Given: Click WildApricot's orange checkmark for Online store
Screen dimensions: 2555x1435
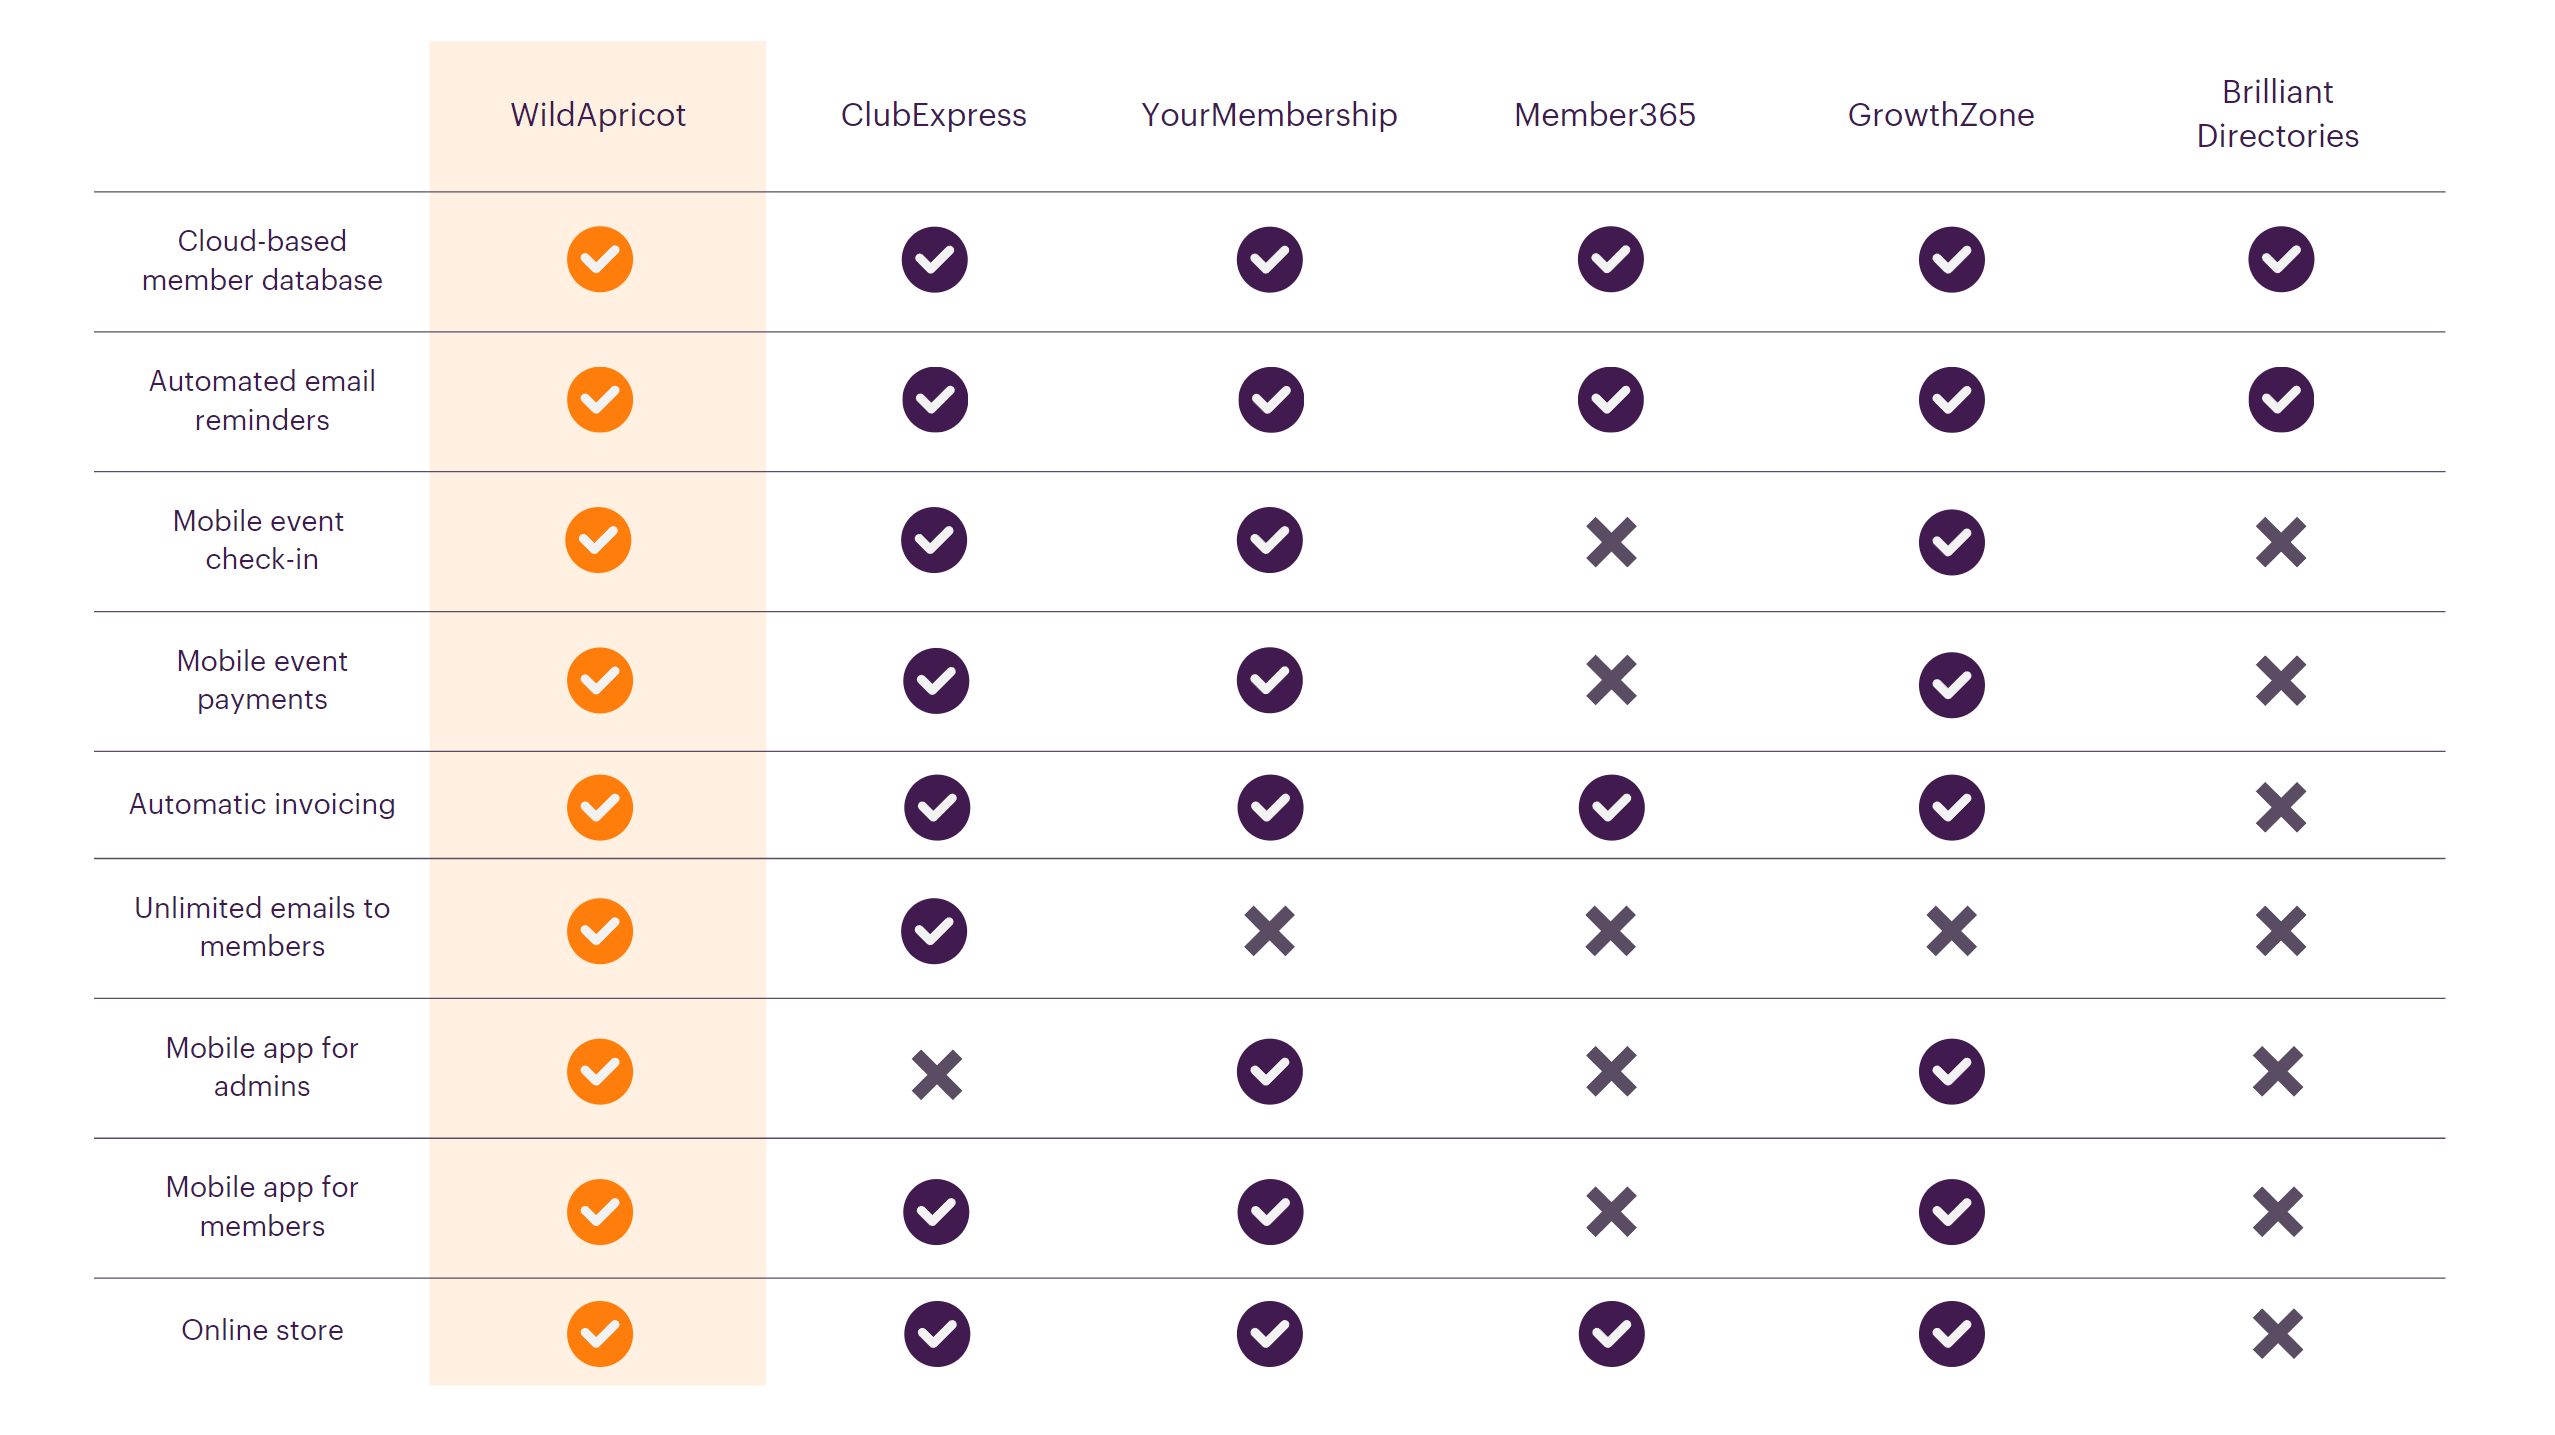Looking at the screenshot, I should 599,1333.
